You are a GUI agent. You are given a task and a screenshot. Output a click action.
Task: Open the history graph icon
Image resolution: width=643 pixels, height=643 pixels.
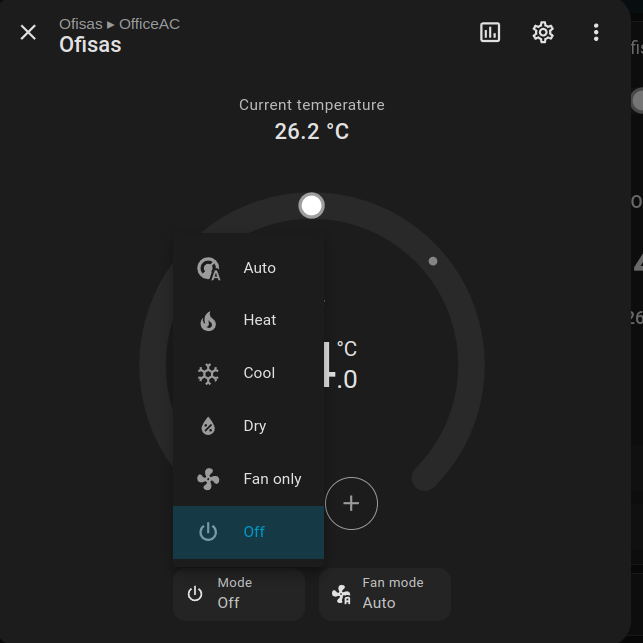pos(490,32)
